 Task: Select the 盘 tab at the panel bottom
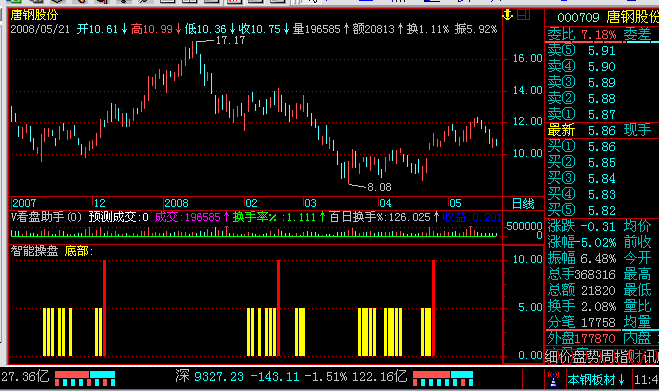580,357
